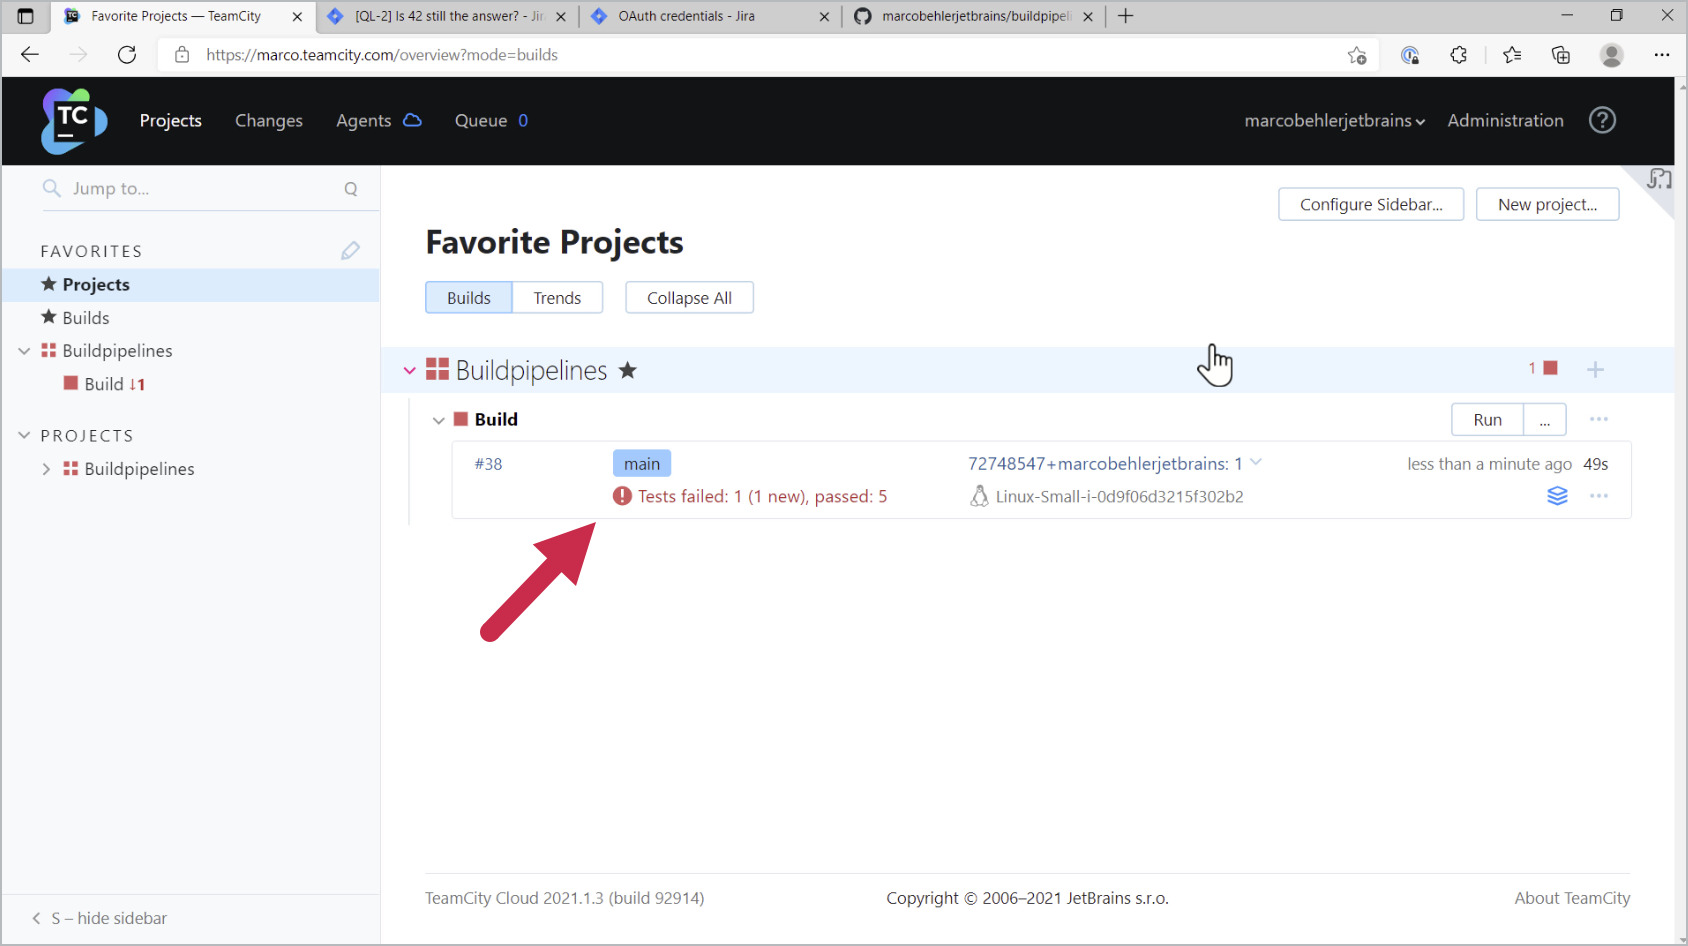Click the Agents cloud icon
The width and height of the screenshot is (1688, 946).
point(411,120)
